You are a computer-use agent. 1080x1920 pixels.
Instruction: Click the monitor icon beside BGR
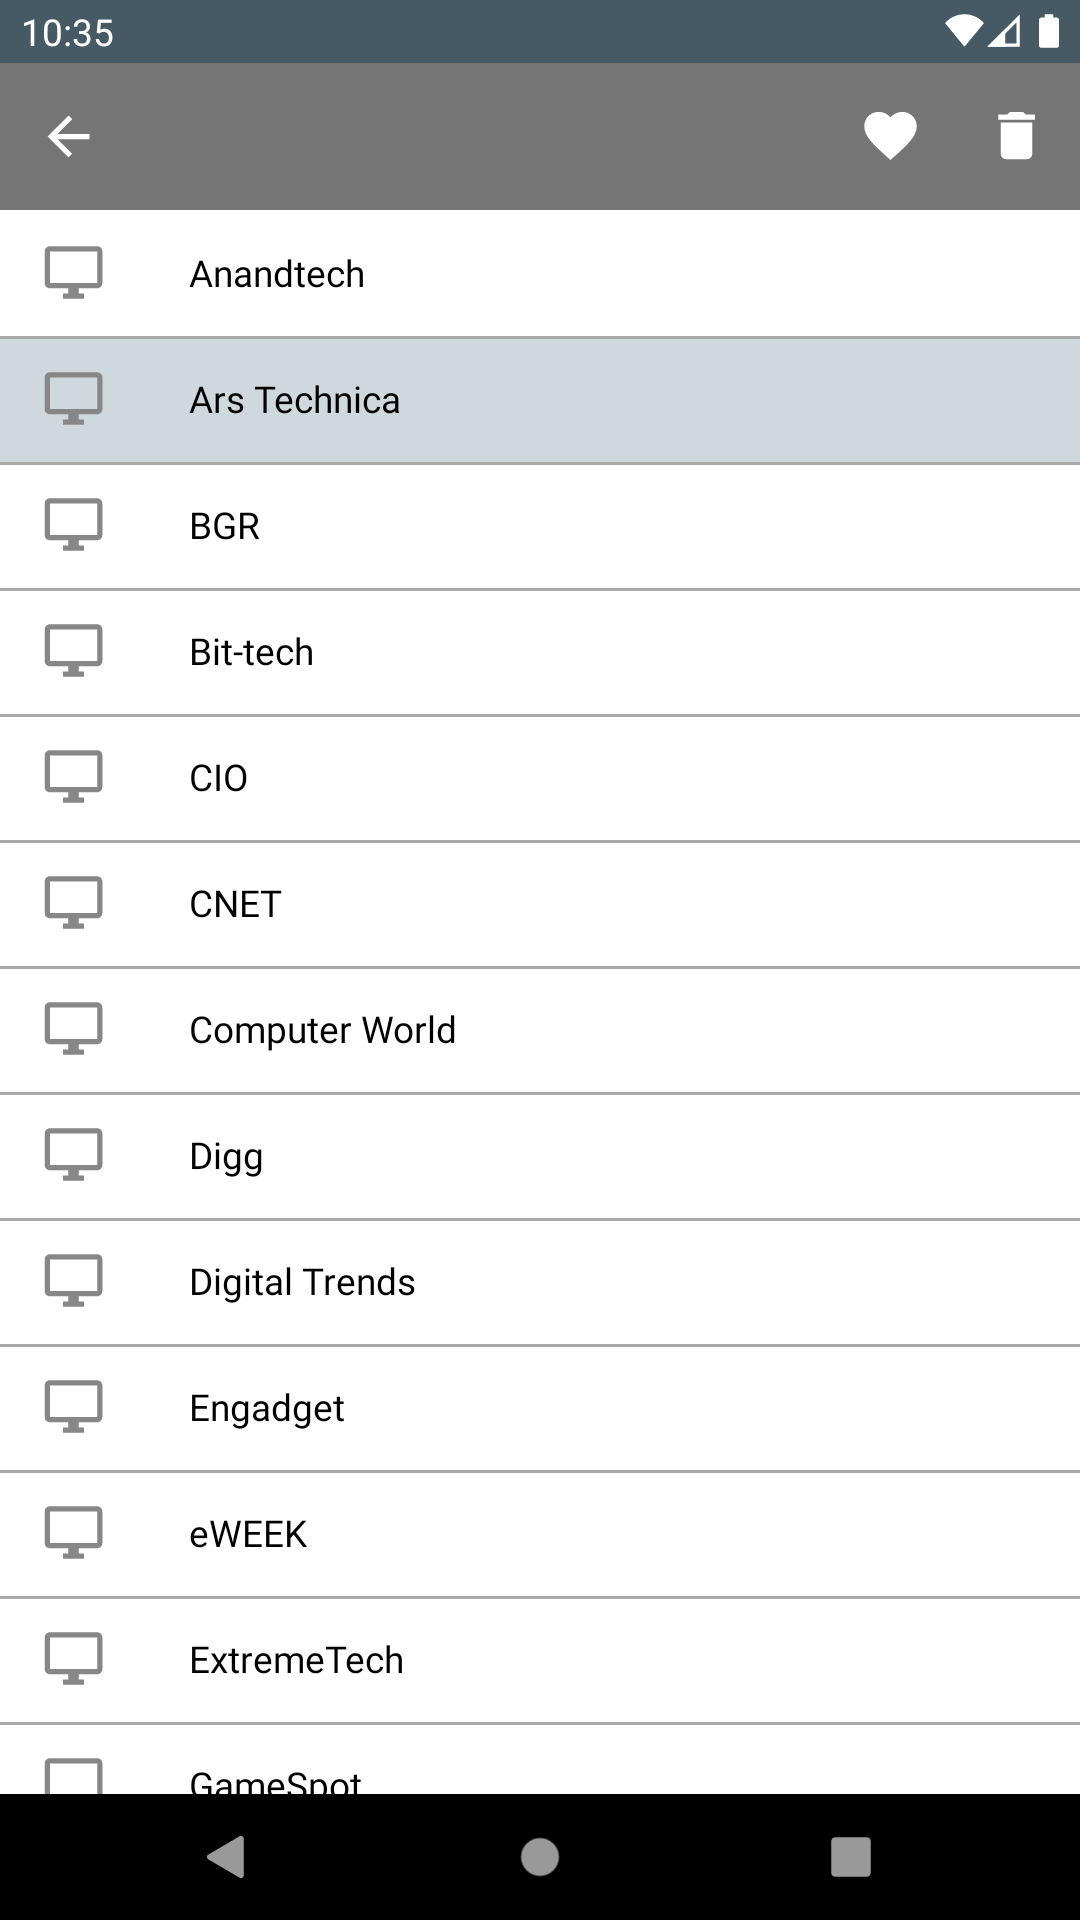tap(74, 524)
